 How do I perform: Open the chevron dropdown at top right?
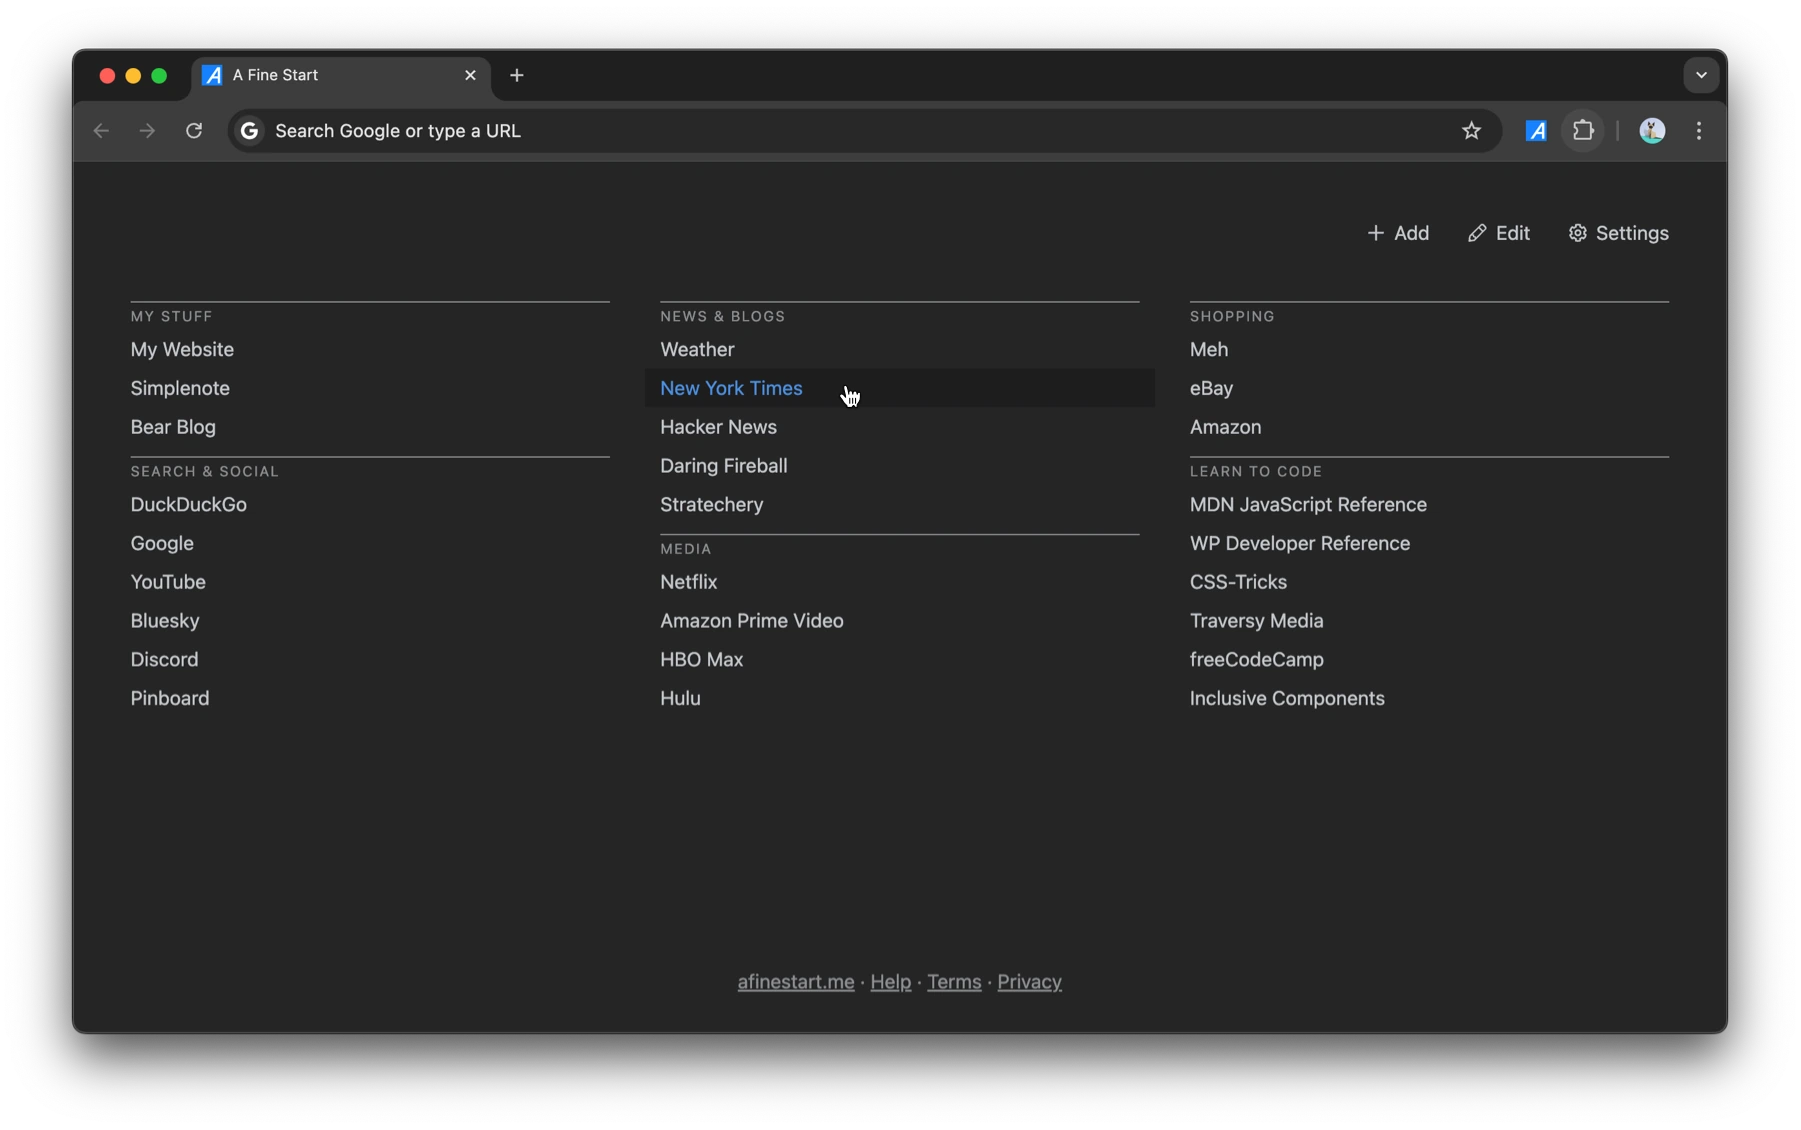1701,75
